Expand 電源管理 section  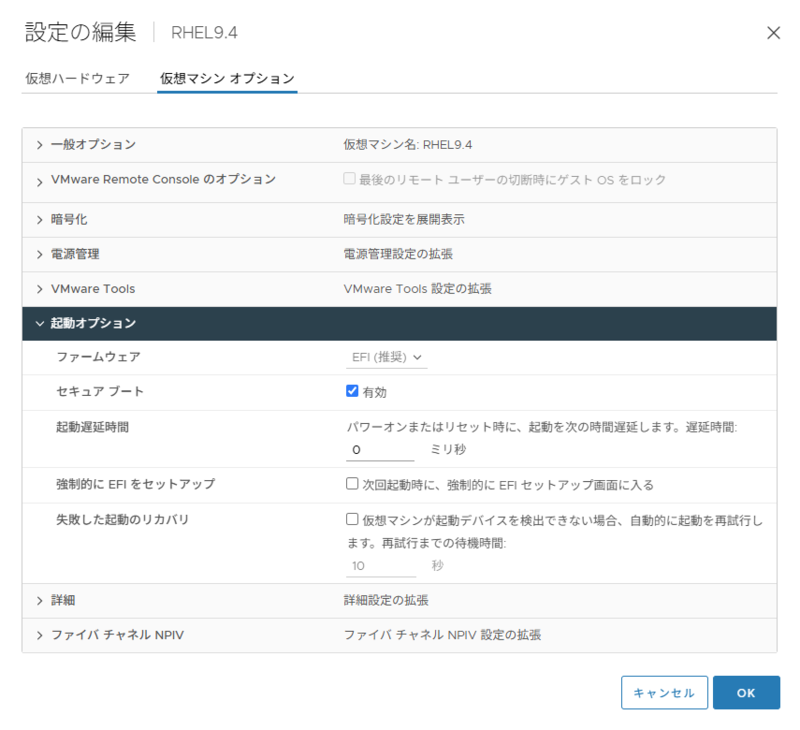tap(40, 255)
